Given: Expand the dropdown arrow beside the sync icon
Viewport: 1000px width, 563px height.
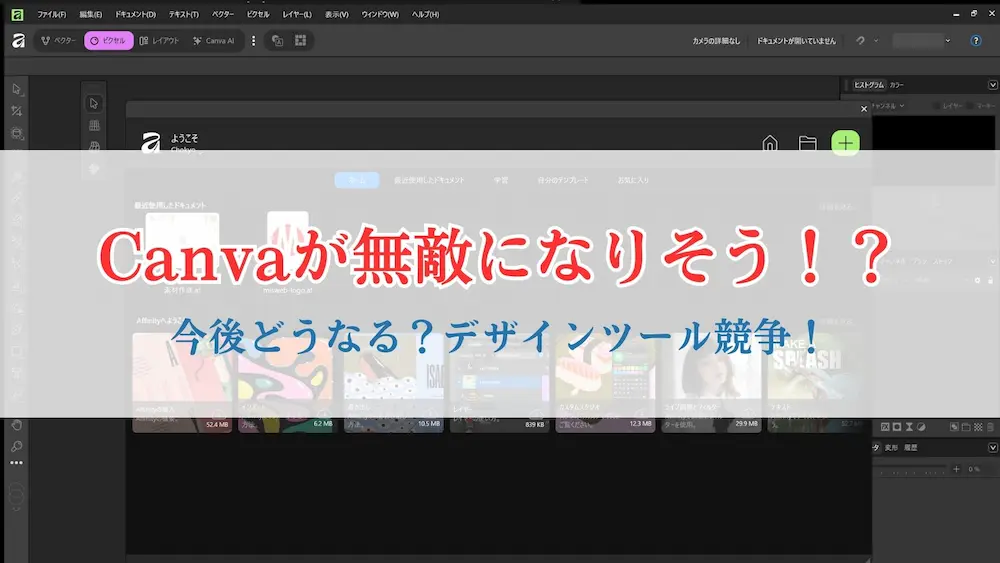Looking at the screenshot, I should click(x=876, y=41).
